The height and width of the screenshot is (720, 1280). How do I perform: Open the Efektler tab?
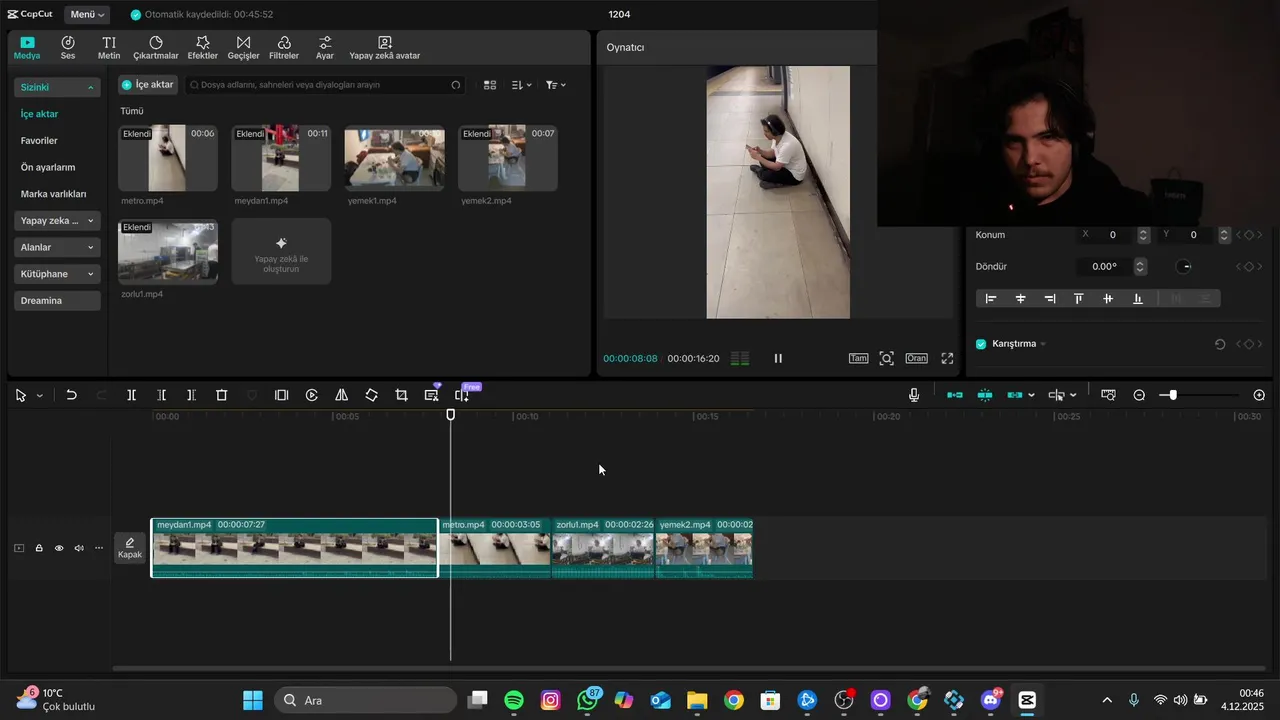point(203,48)
